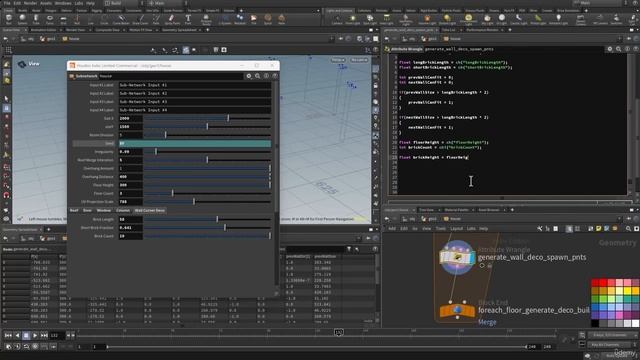Add new pane tab beside Geometry Spreadsheet
The width and height of the screenshot is (640, 360).
coord(208,30)
